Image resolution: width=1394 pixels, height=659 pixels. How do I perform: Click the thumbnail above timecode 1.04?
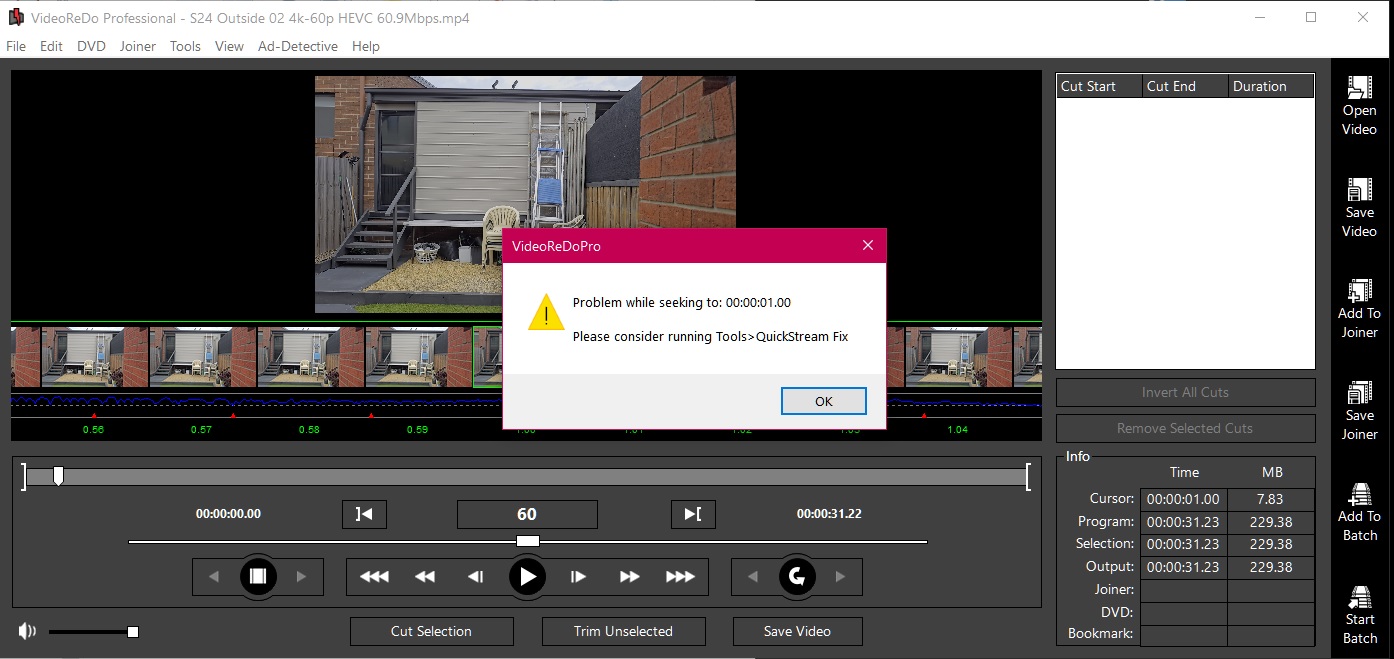click(x=959, y=357)
